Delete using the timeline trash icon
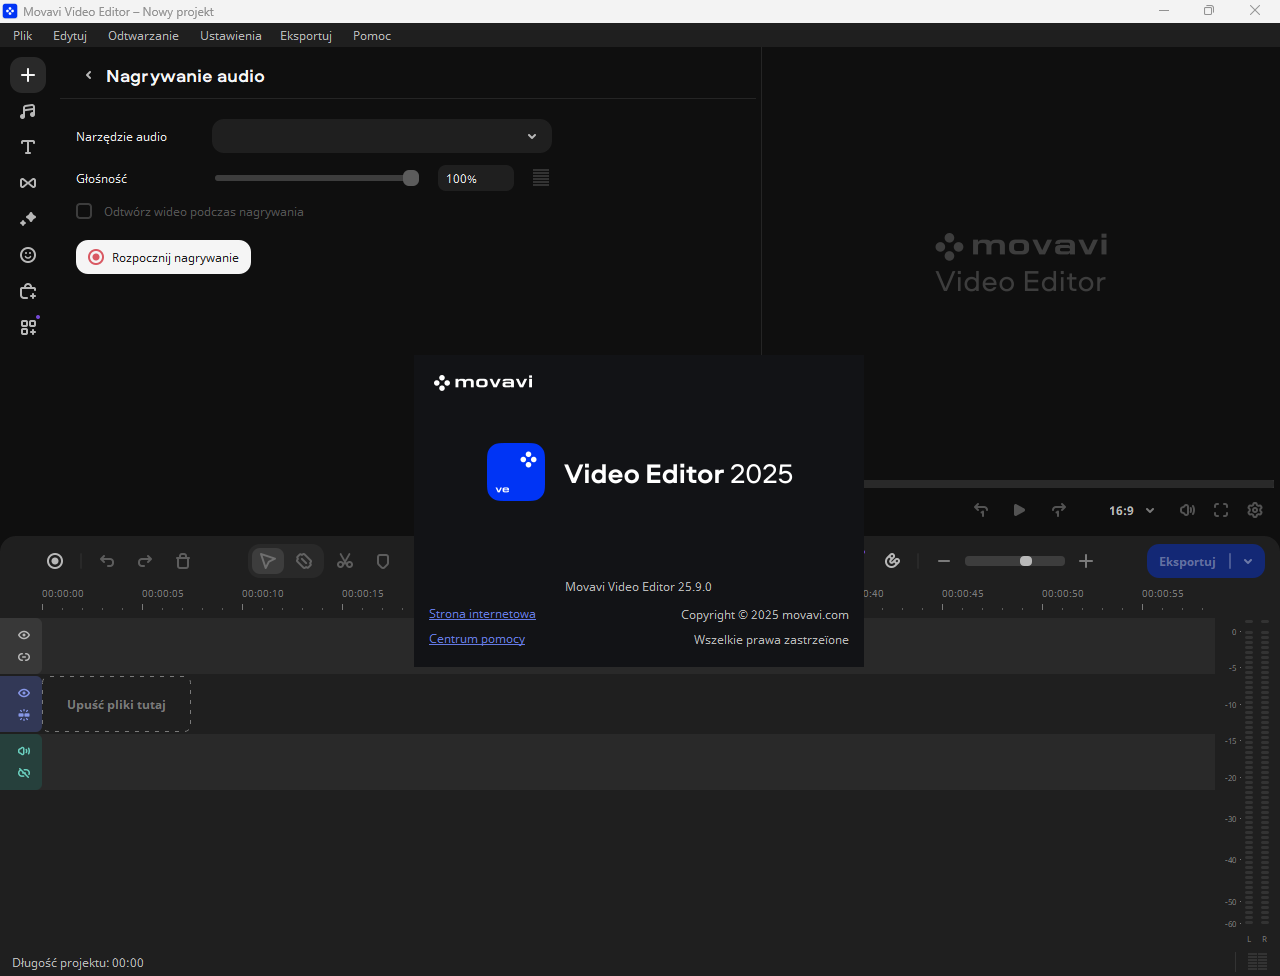The image size is (1280, 976). 183,561
